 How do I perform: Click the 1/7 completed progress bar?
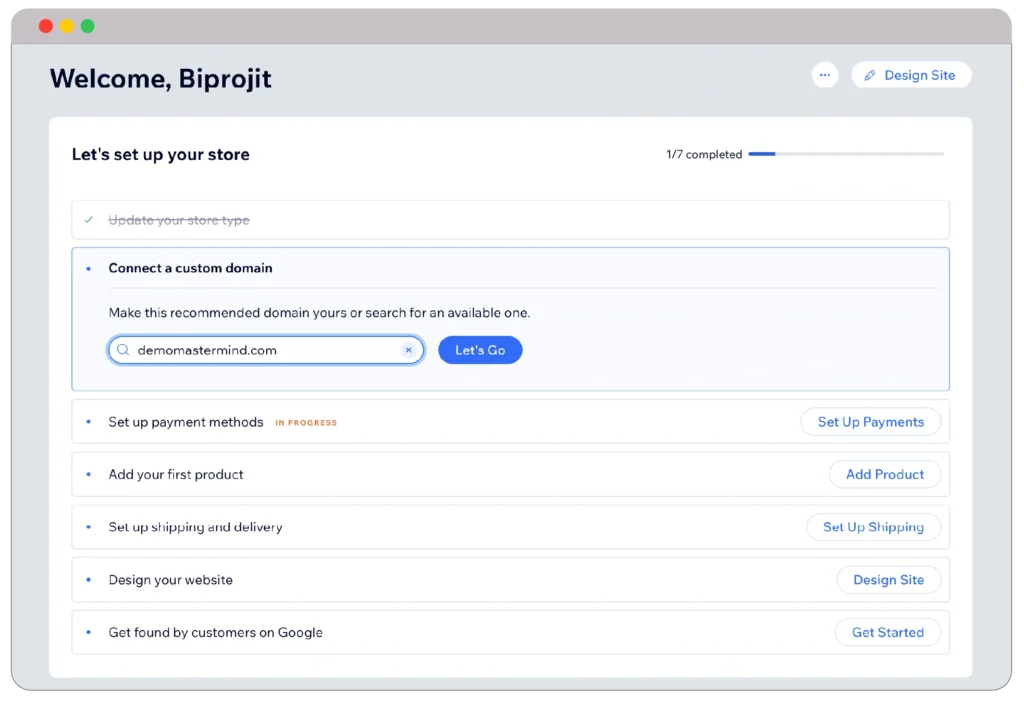845,154
